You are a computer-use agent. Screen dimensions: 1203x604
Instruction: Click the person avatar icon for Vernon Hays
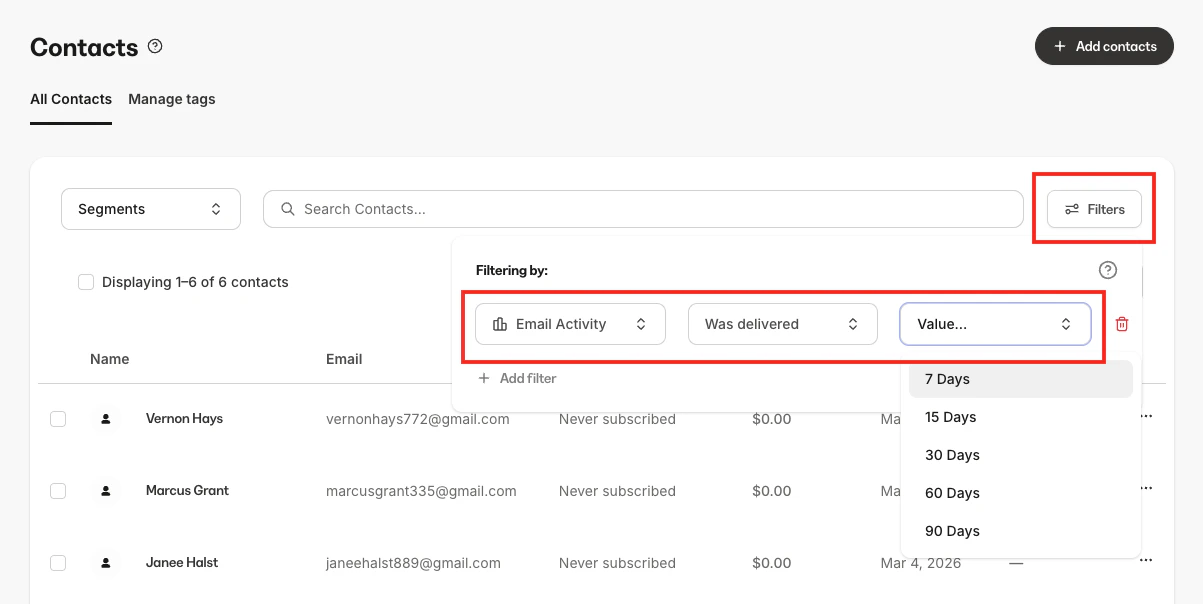click(106, 419)
